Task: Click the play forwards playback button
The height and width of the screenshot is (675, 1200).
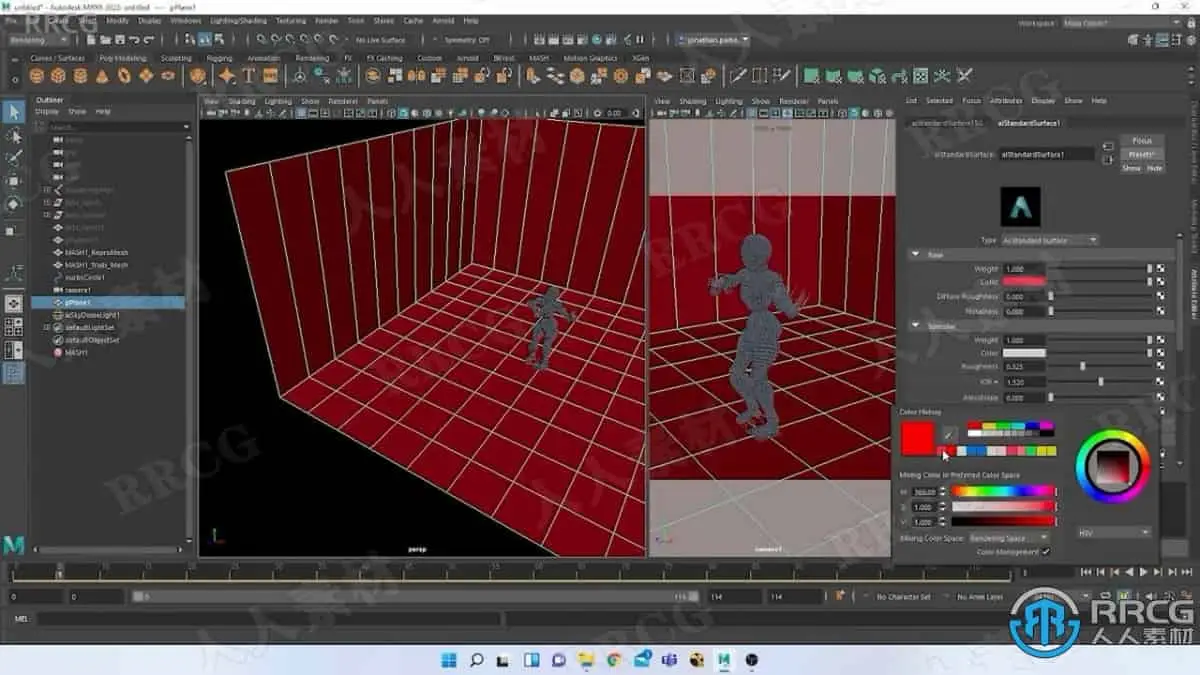Action: coord(1144,572)
